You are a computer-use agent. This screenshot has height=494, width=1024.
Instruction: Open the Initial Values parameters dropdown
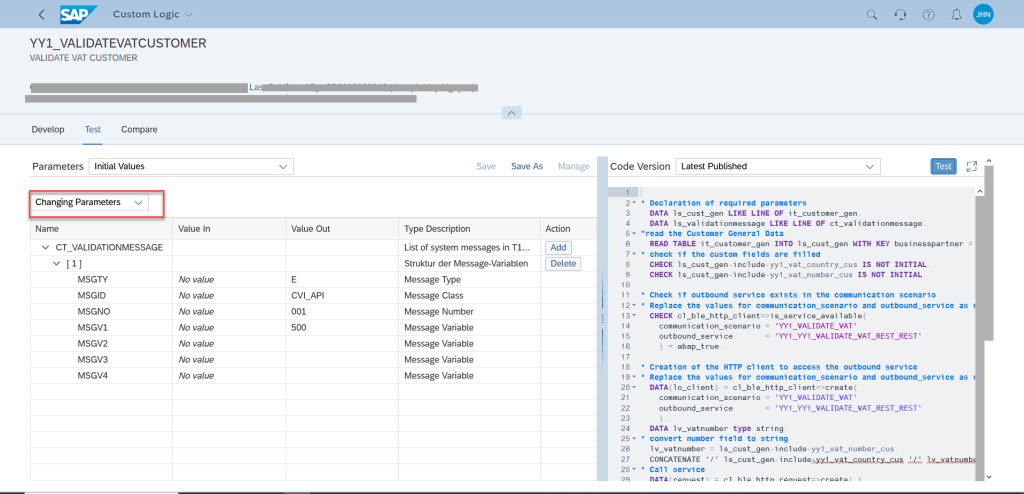click(x=190, y=166)
